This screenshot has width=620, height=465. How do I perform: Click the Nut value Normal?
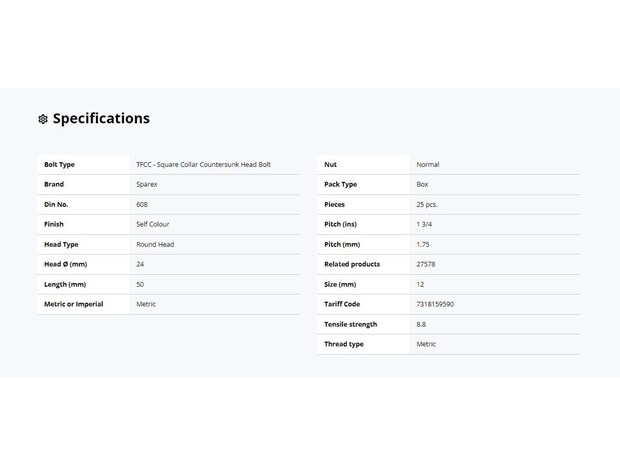pyautogui.click(x=427, y=164)
